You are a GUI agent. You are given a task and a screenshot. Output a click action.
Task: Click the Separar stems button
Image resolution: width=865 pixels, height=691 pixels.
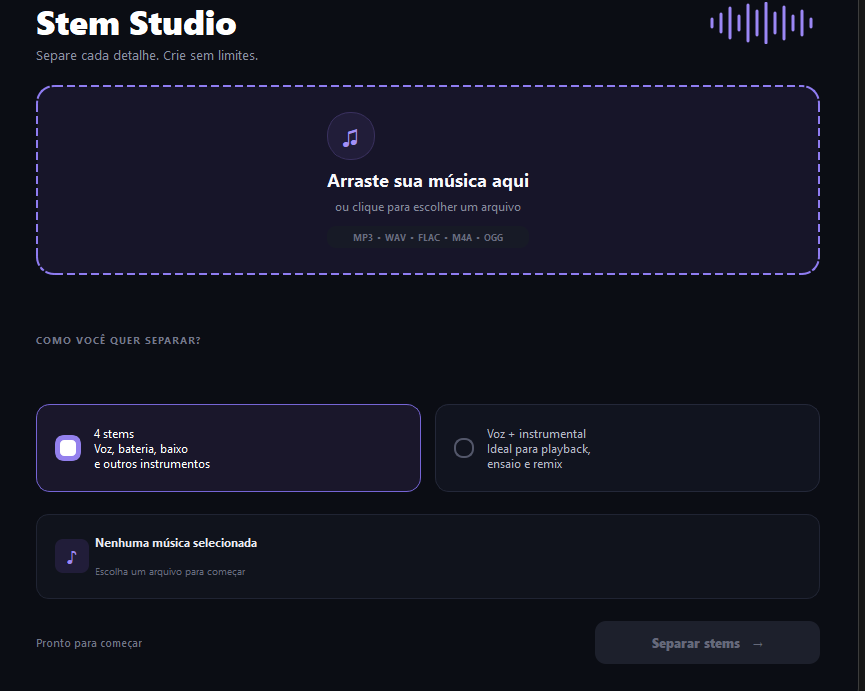(707, 643)
